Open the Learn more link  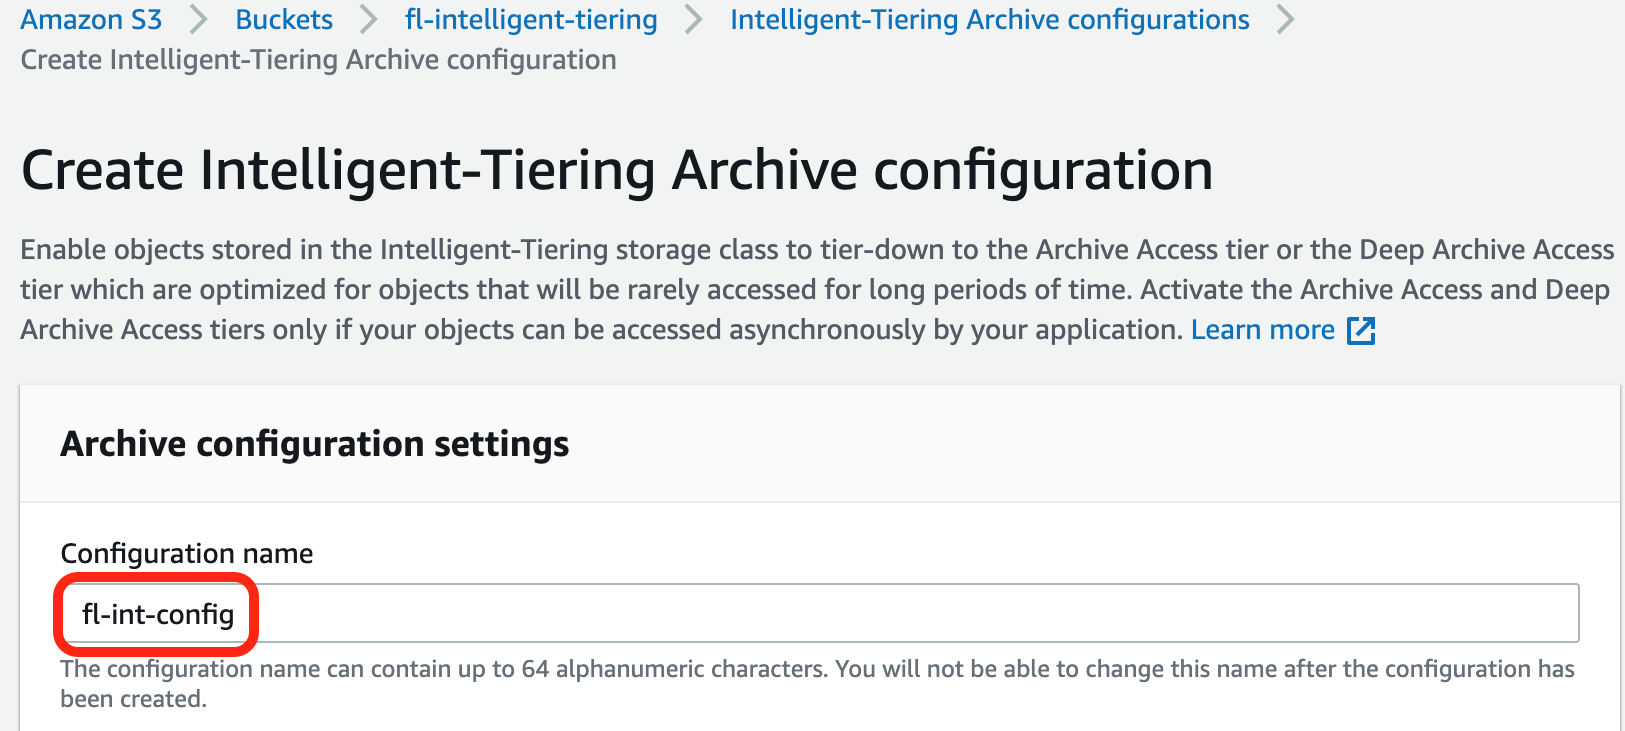(1262, 331)
